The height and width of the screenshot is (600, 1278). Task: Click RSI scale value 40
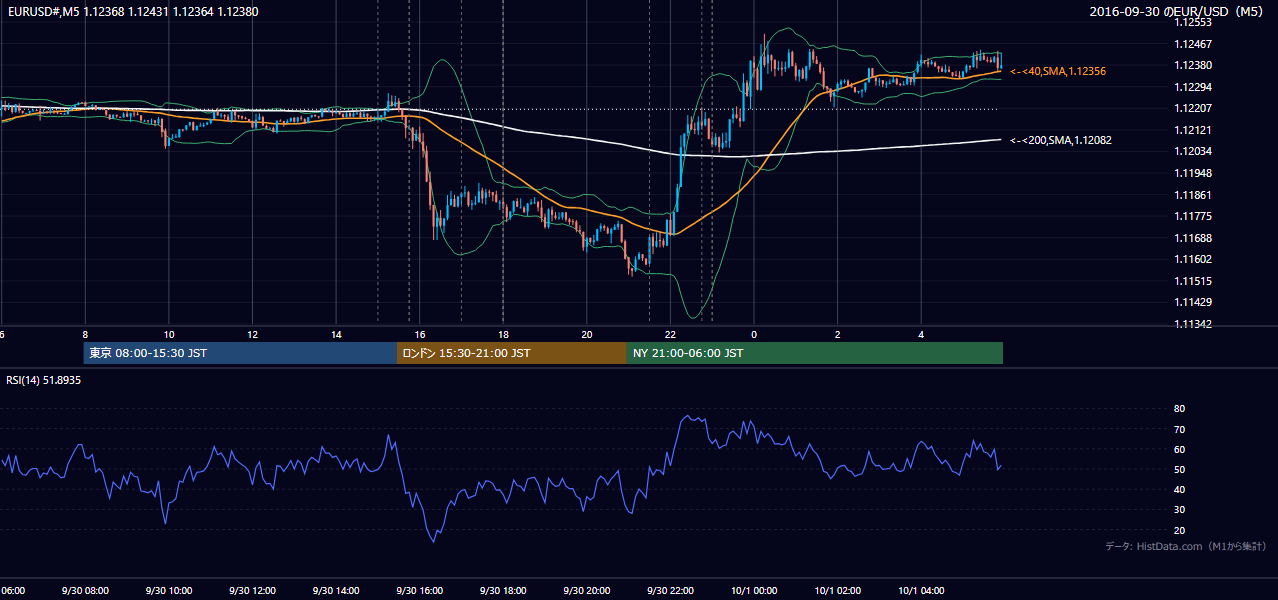coord(1180,490)
